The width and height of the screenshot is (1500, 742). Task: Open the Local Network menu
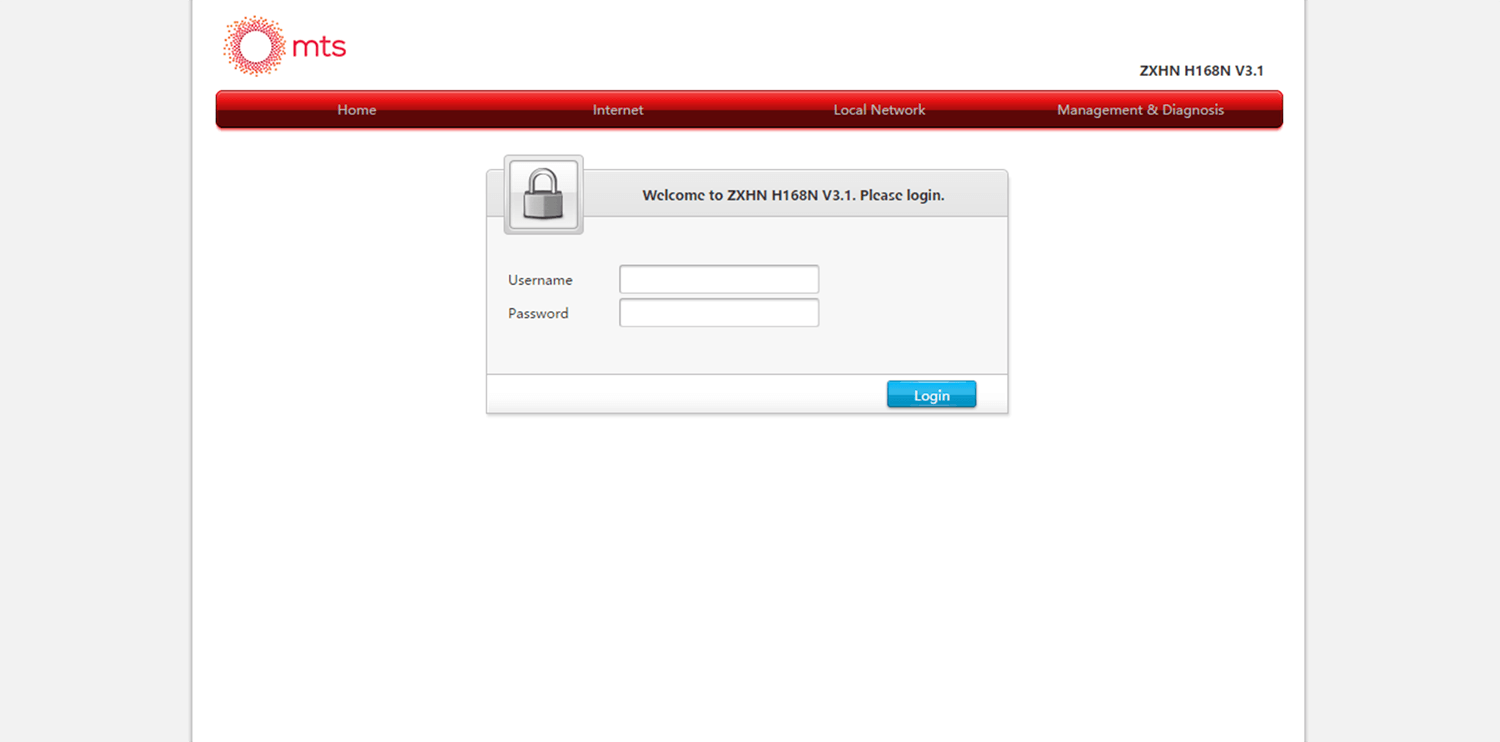[879, 110]
